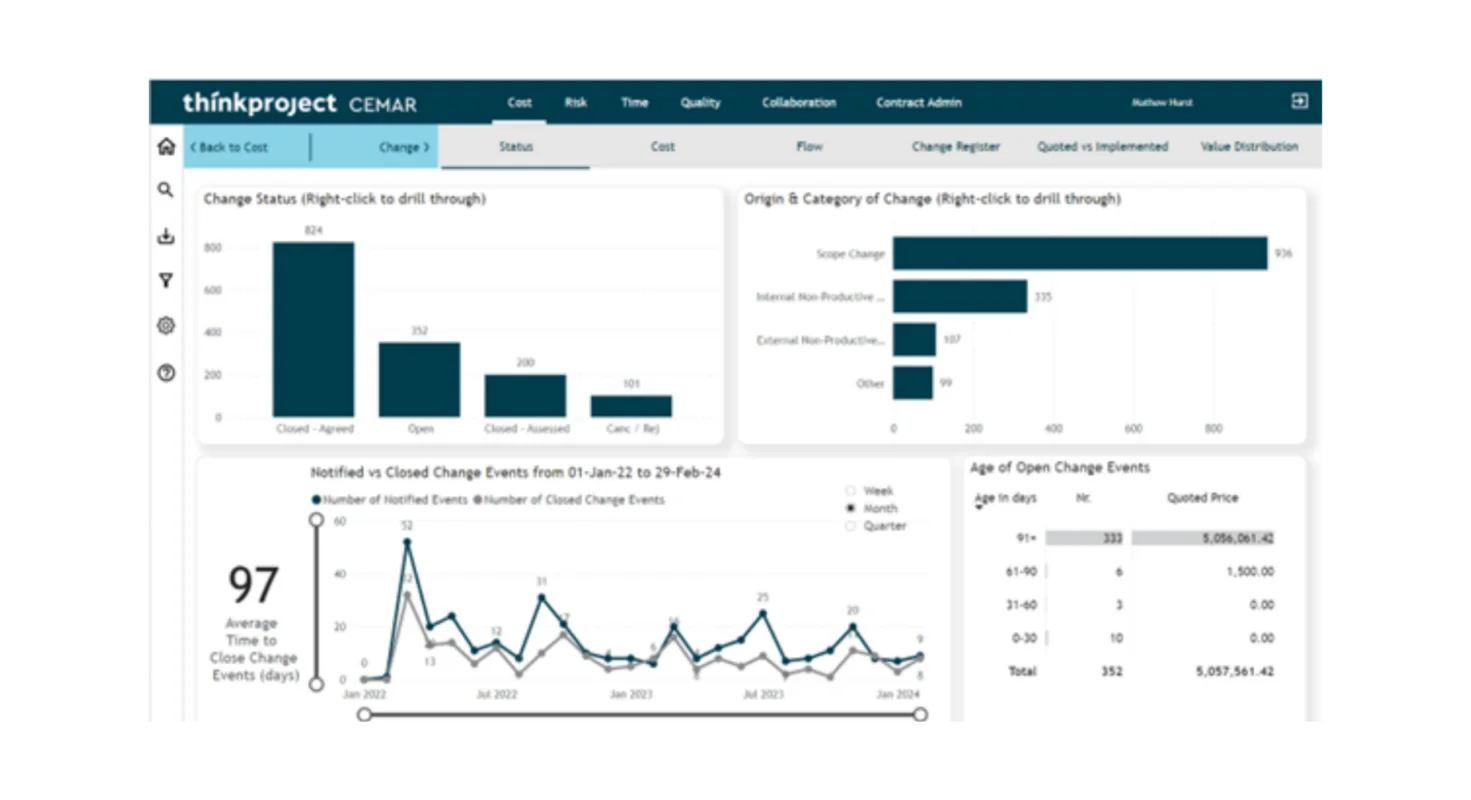Image resolution: width=1471 pixels, height=800 pixels.
Task: Keep Month radio button selected
Action: tap(850, 508)
